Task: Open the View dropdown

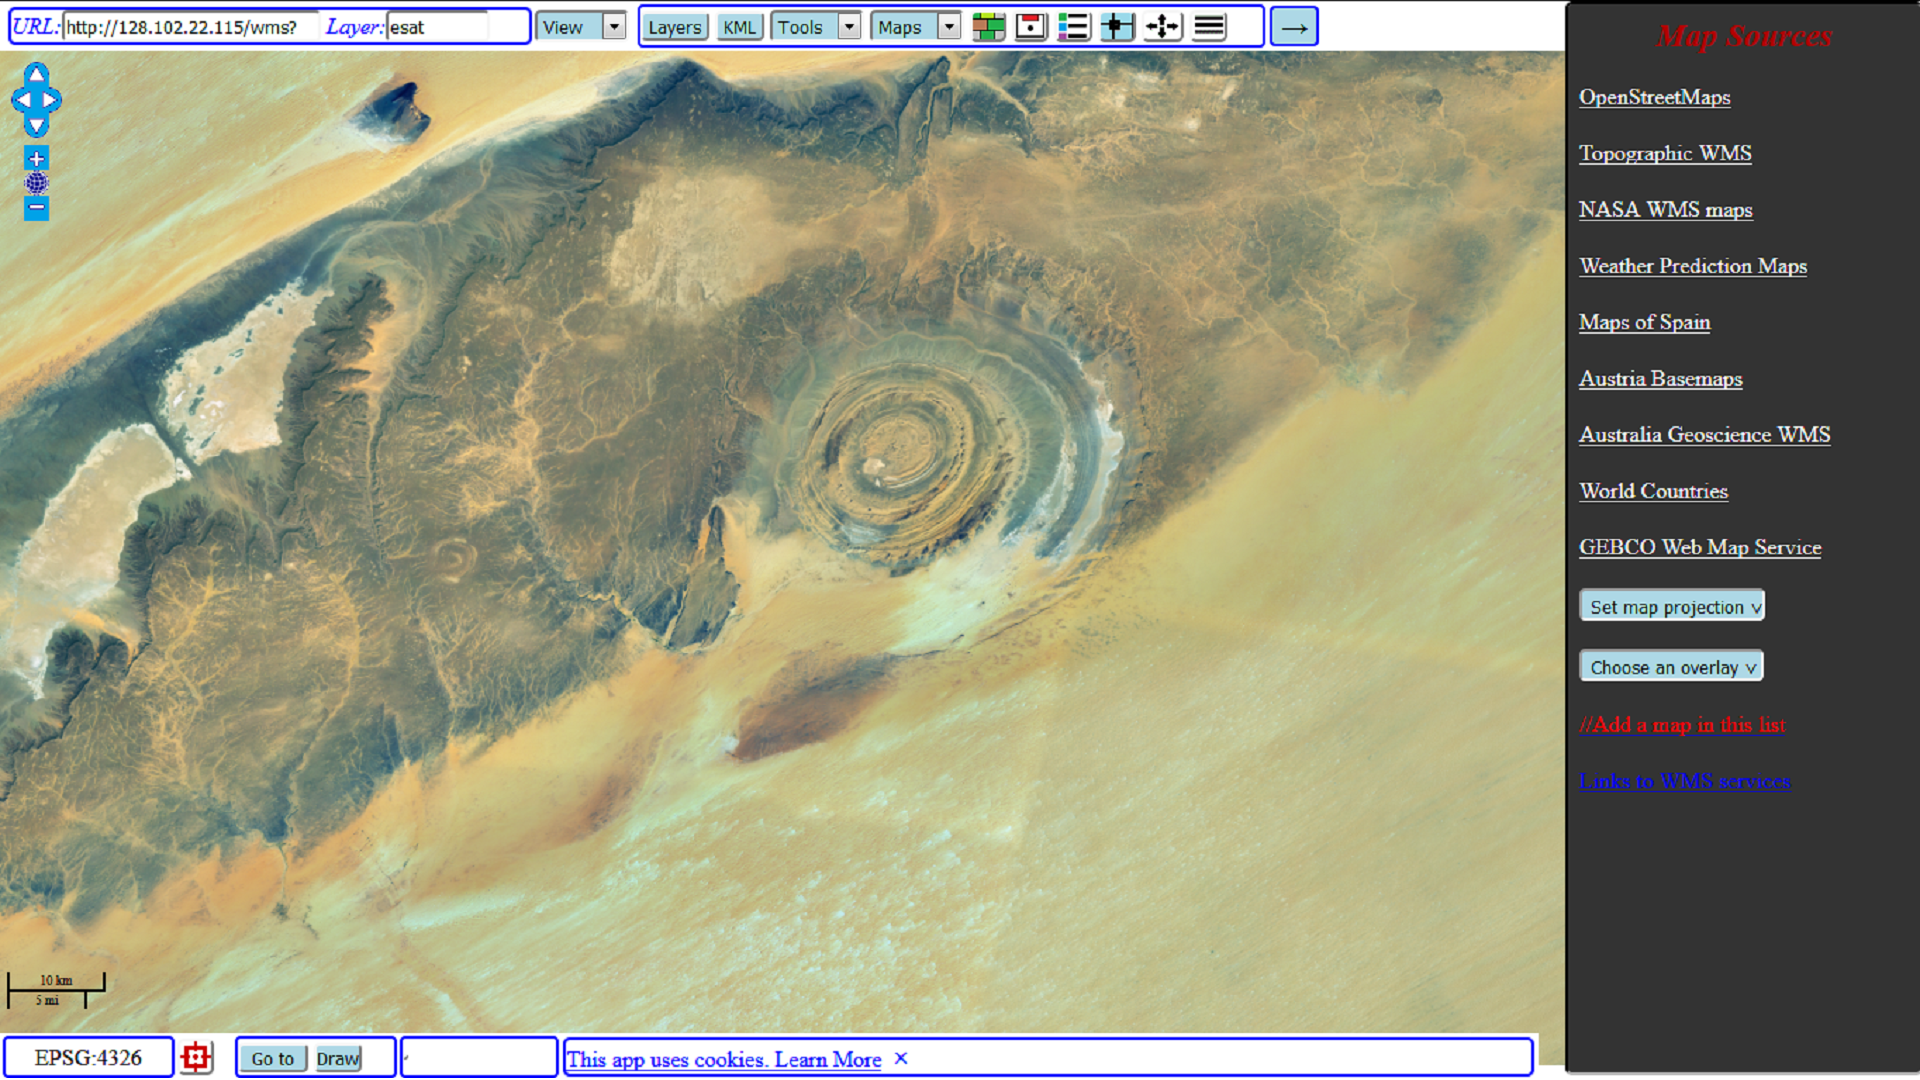Action: (581, 27)
